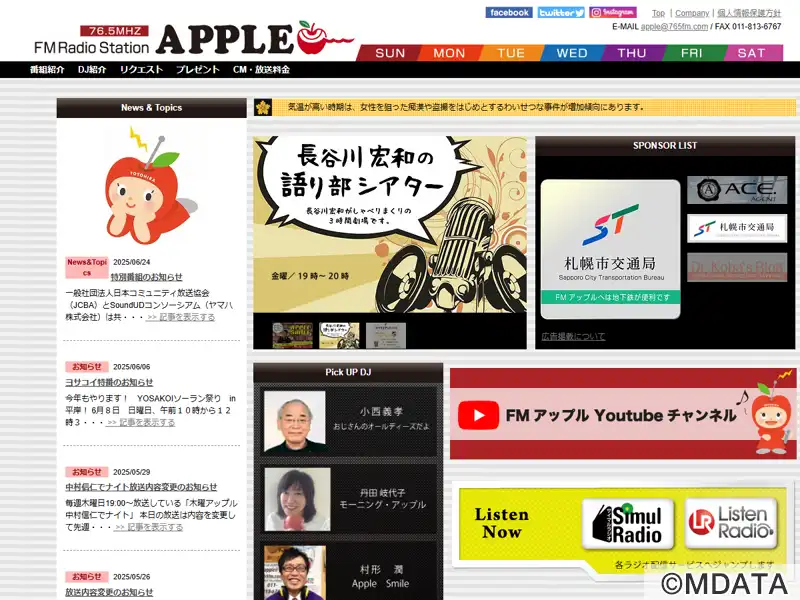Click the ACE agent sponsor logo
The image size is (800, 600).
click(737, 190)
